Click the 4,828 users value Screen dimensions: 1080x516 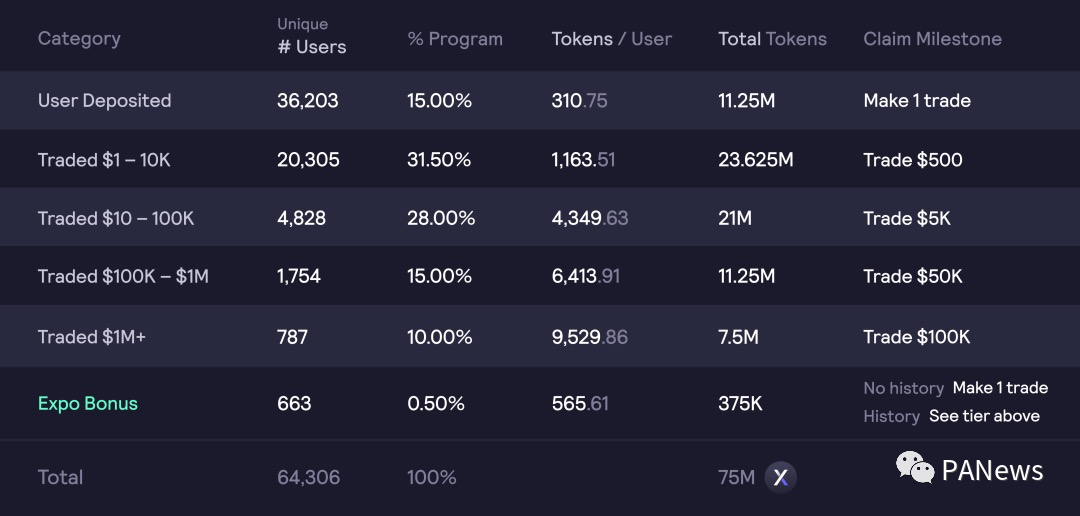(301, 218)
